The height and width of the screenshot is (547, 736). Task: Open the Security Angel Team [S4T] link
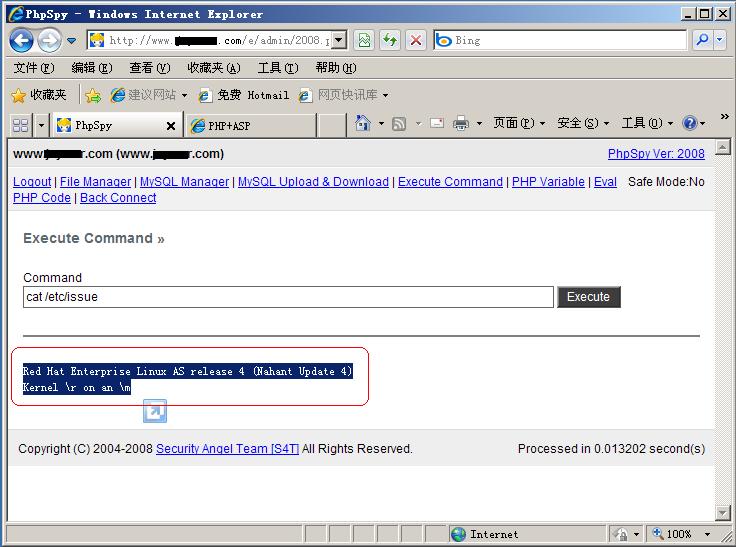click(x=227, y=449)
